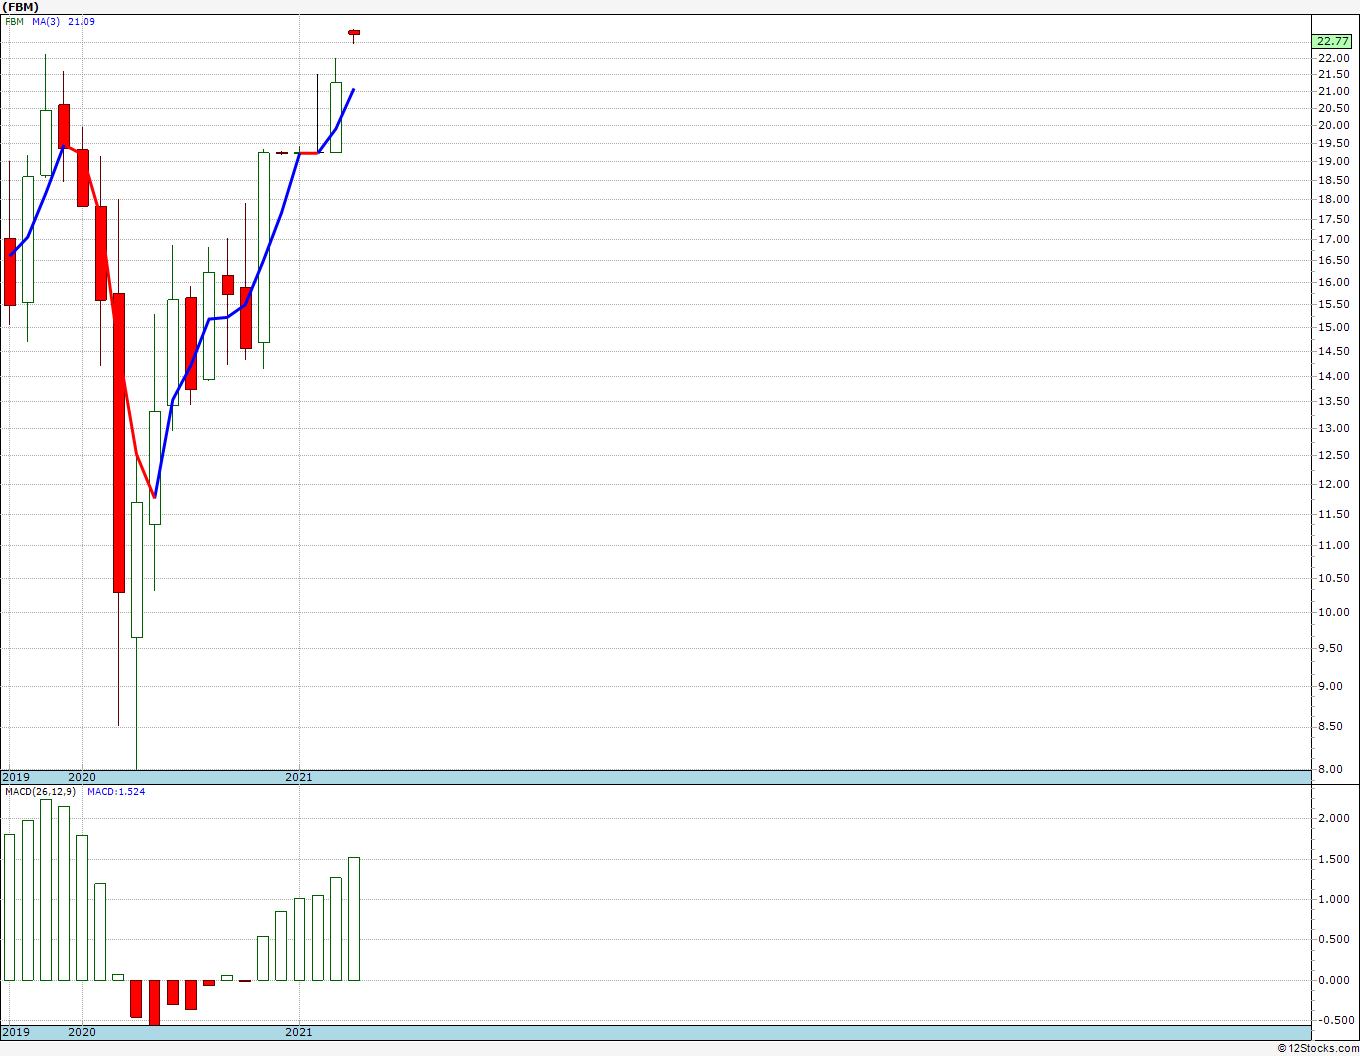Click 2020 on the price chart time axis
1360x1056 pixels.
pyautogui.click(x=82, y=777)
